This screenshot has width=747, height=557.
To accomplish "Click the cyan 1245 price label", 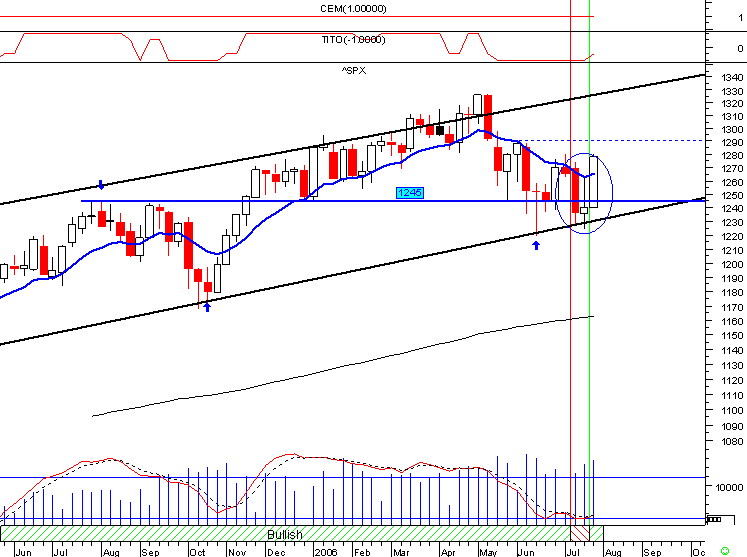I will (410, 192).
